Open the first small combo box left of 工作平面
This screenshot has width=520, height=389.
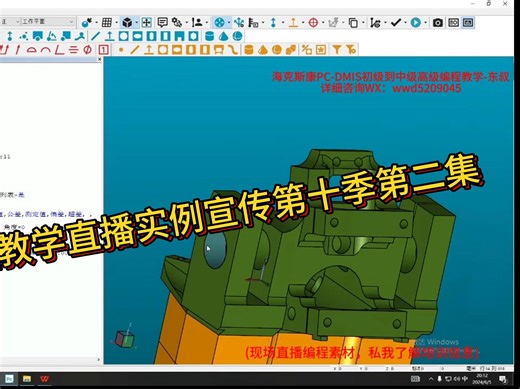[x=10, y=22]
